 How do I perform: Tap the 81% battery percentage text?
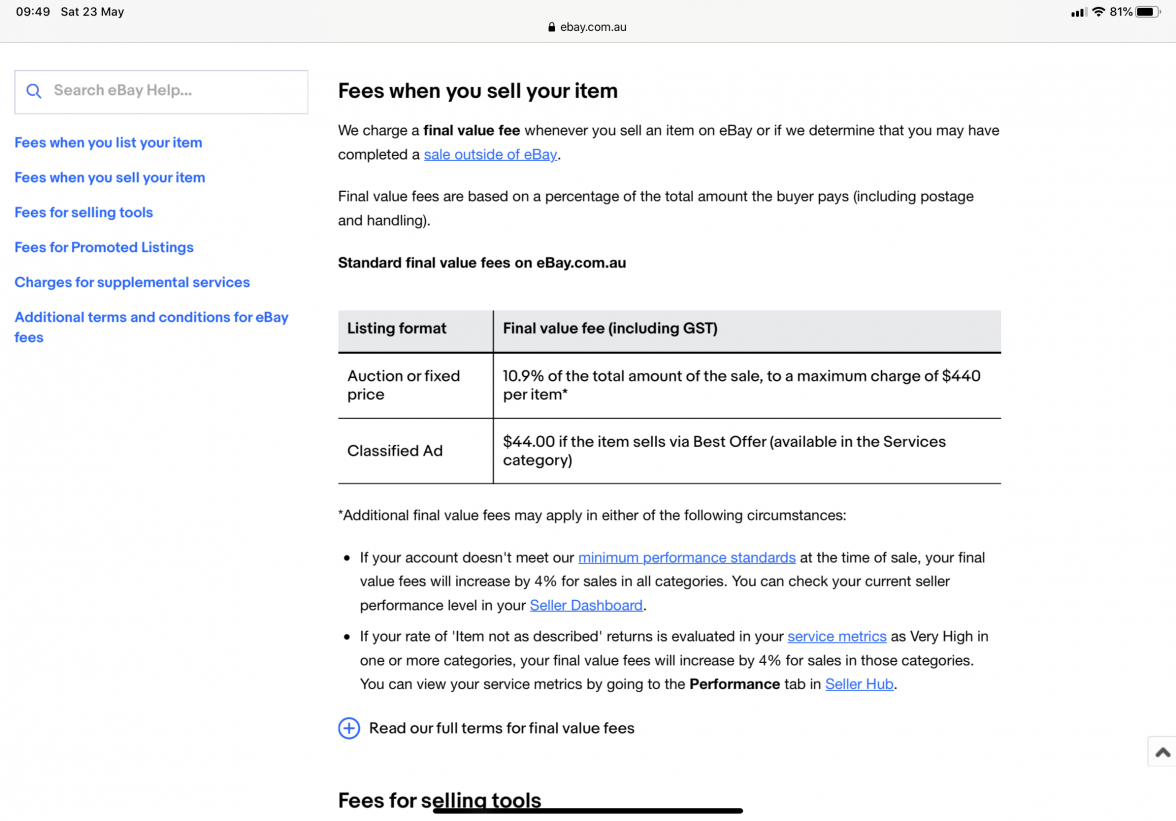click(x=1120, y=12)
